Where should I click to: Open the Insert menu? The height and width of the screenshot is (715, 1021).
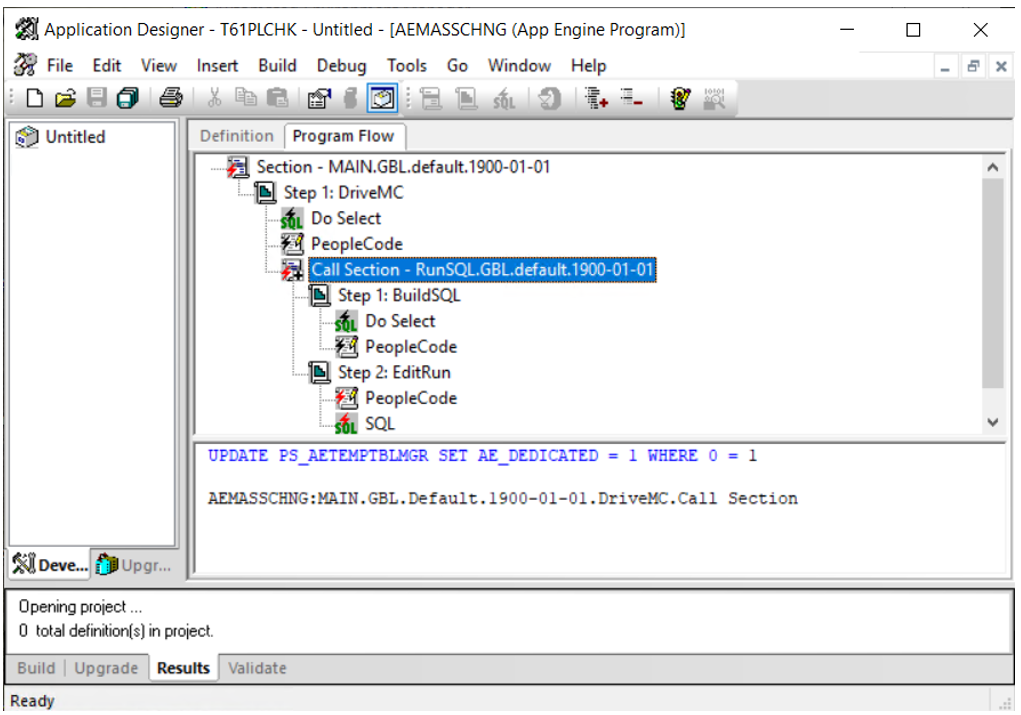(217, 66)
